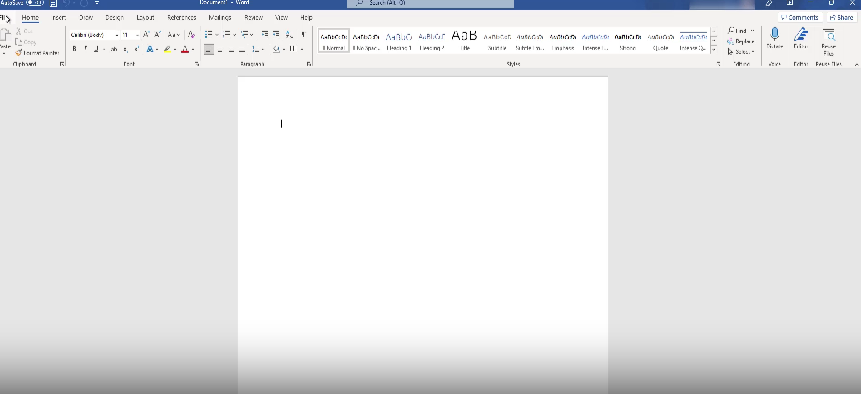Open the Change Case Aa dropdown
Viewport: 861px width, 394px height.
click(173, 35)
